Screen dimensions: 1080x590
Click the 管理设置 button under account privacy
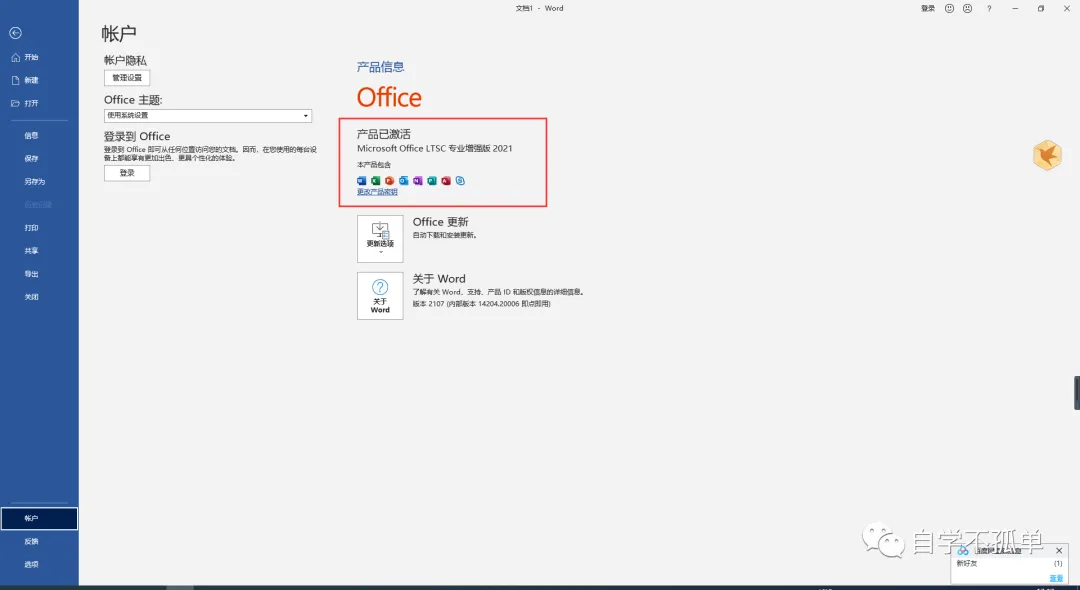click(127, 78)
